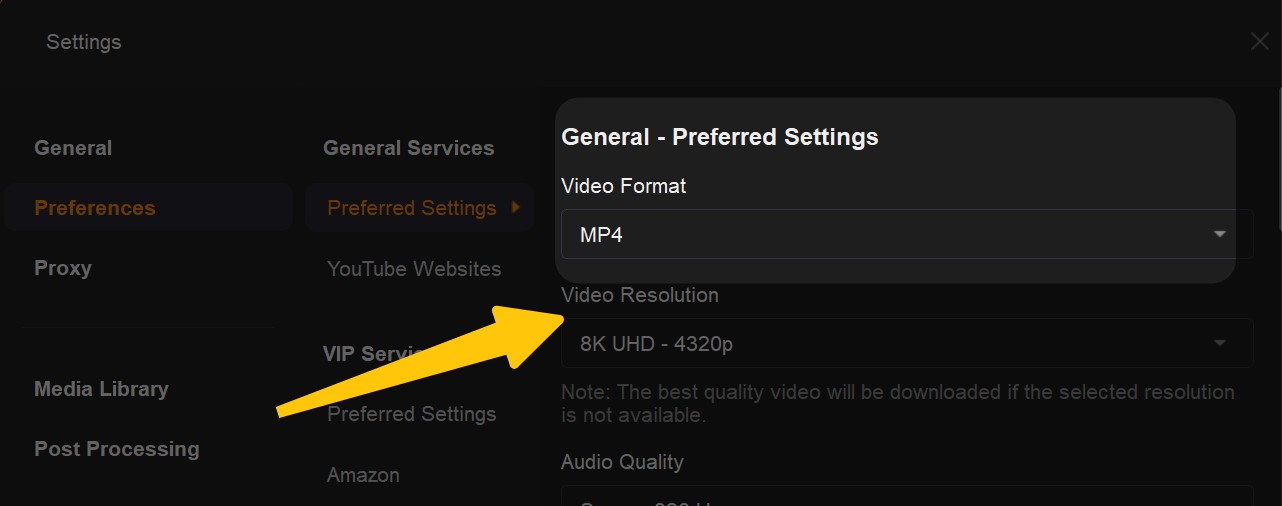Open the Amazon service settings

click(x=363, y=475)
